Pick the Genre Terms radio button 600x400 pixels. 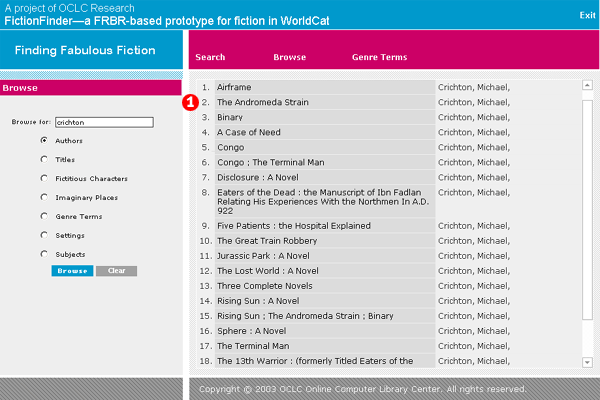[x=44, y=216]
